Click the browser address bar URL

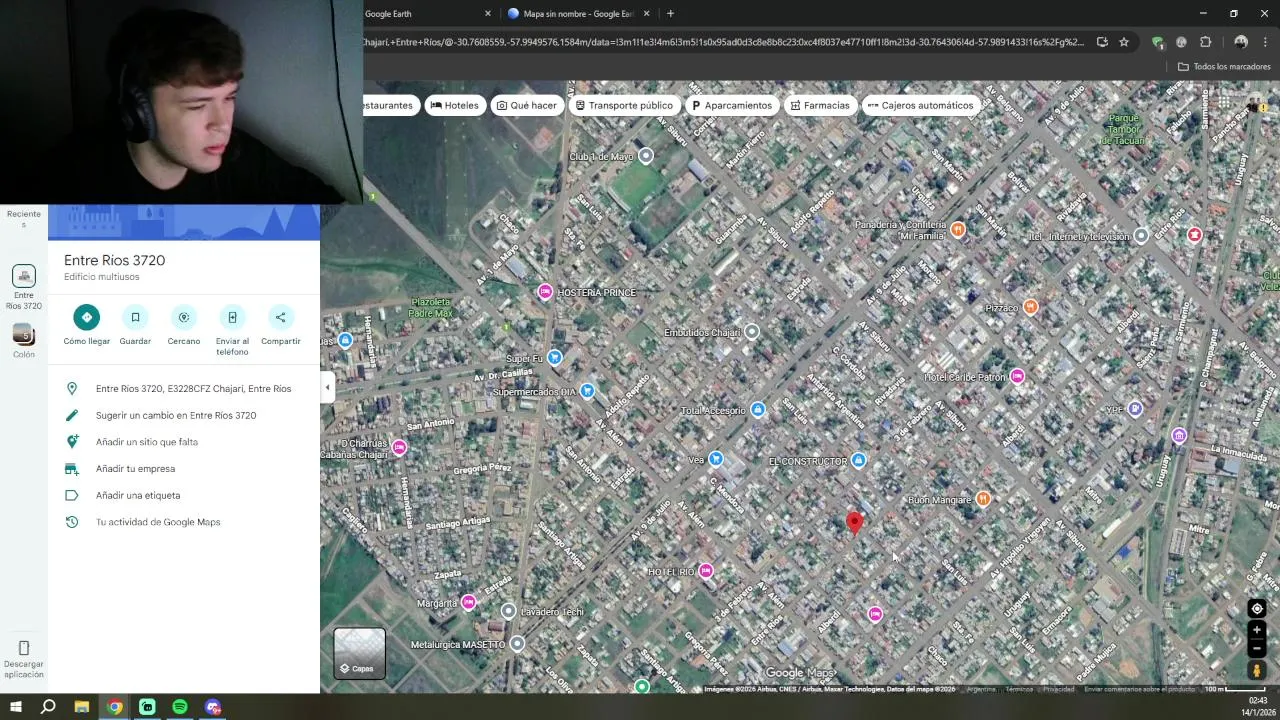pos(722,42)
